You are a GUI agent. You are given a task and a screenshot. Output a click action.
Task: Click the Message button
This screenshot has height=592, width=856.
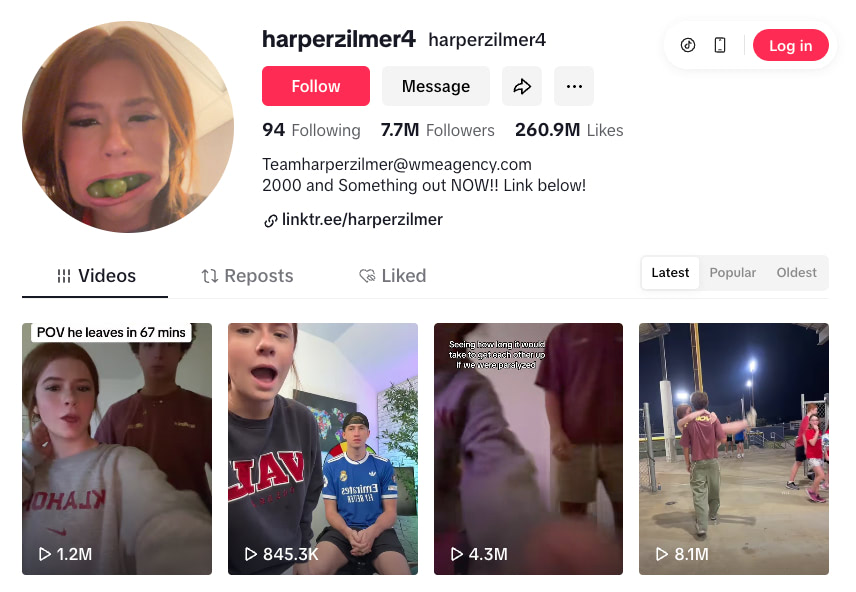tap(436, 86)
